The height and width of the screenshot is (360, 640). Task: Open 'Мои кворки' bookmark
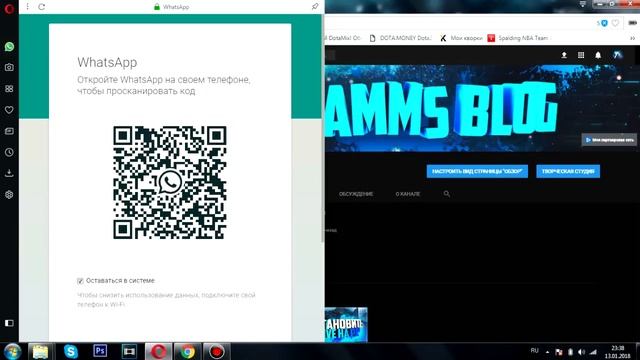(x=461, y=38)
